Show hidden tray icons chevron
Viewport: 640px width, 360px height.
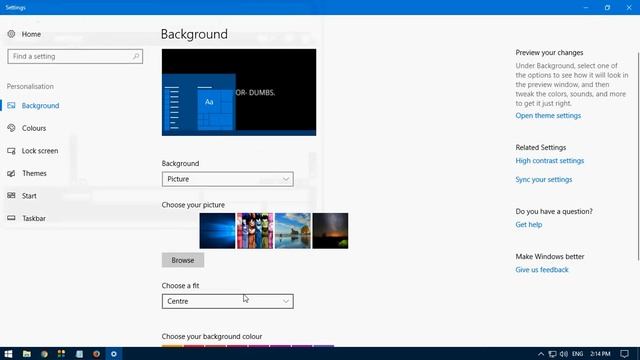tap(540, 354)
